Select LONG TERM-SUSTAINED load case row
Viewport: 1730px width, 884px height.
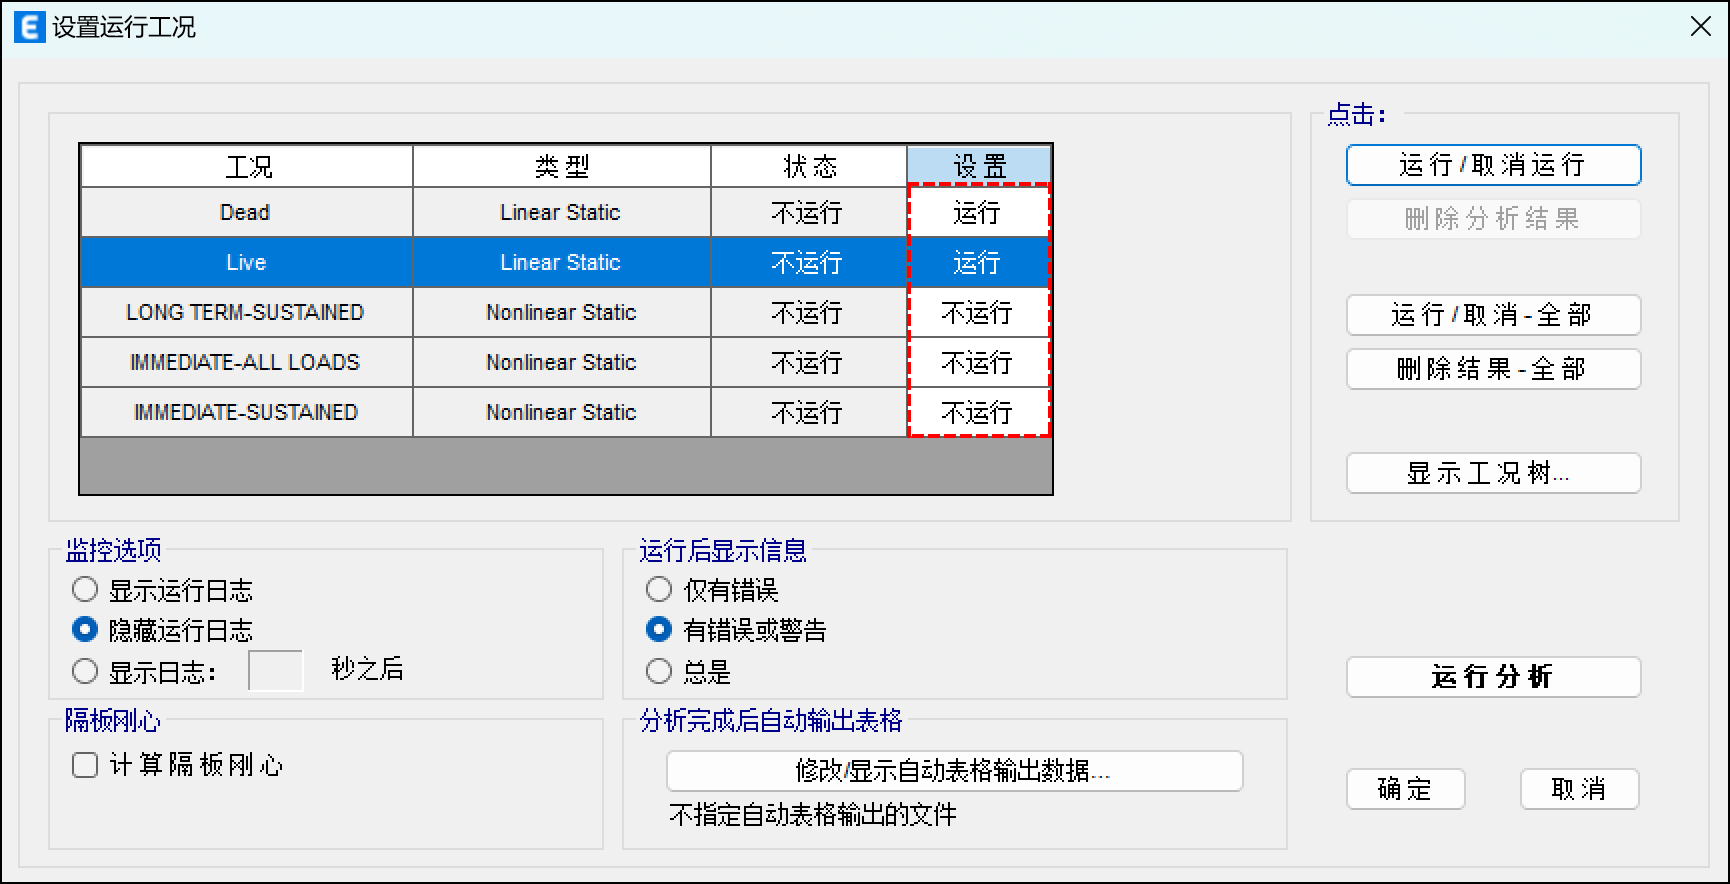tap(245, 312)
